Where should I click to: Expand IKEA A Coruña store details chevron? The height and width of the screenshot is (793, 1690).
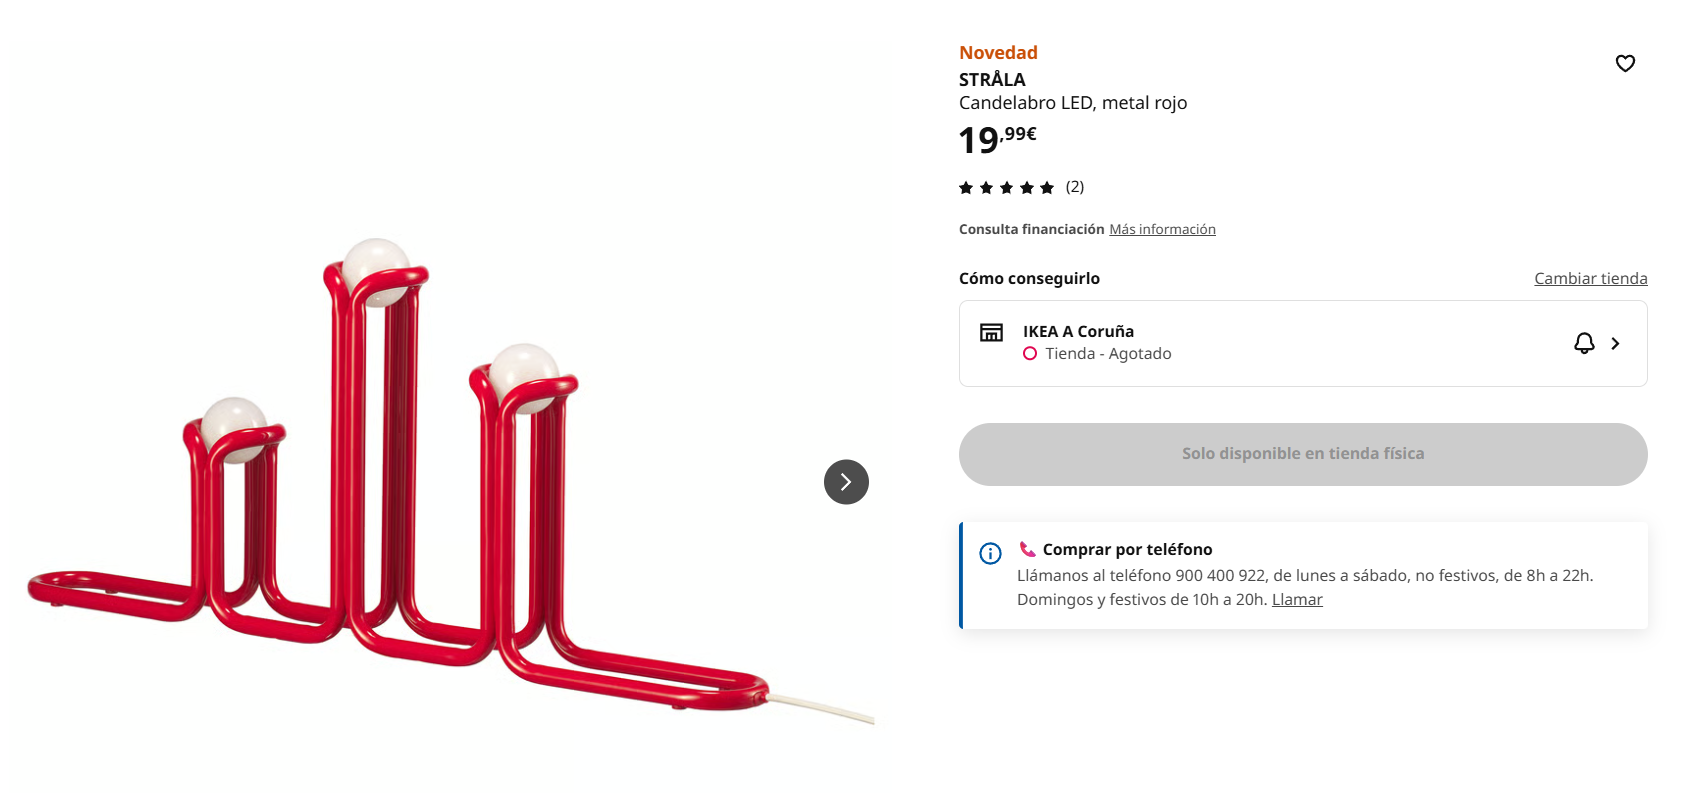tap(1615, 343)
